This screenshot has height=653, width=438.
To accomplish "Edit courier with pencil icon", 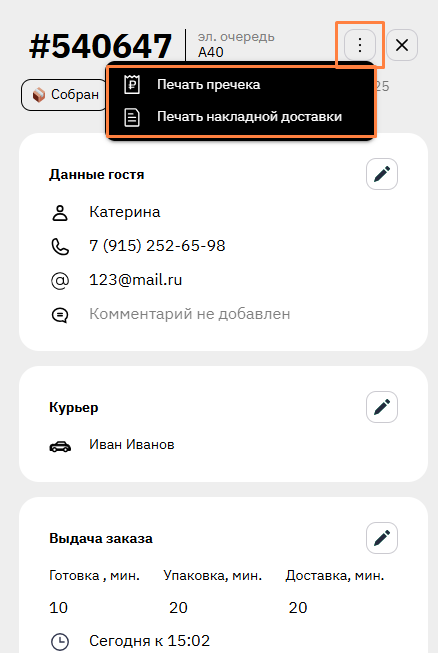I will pyautogui.click(x=382, y=407).
